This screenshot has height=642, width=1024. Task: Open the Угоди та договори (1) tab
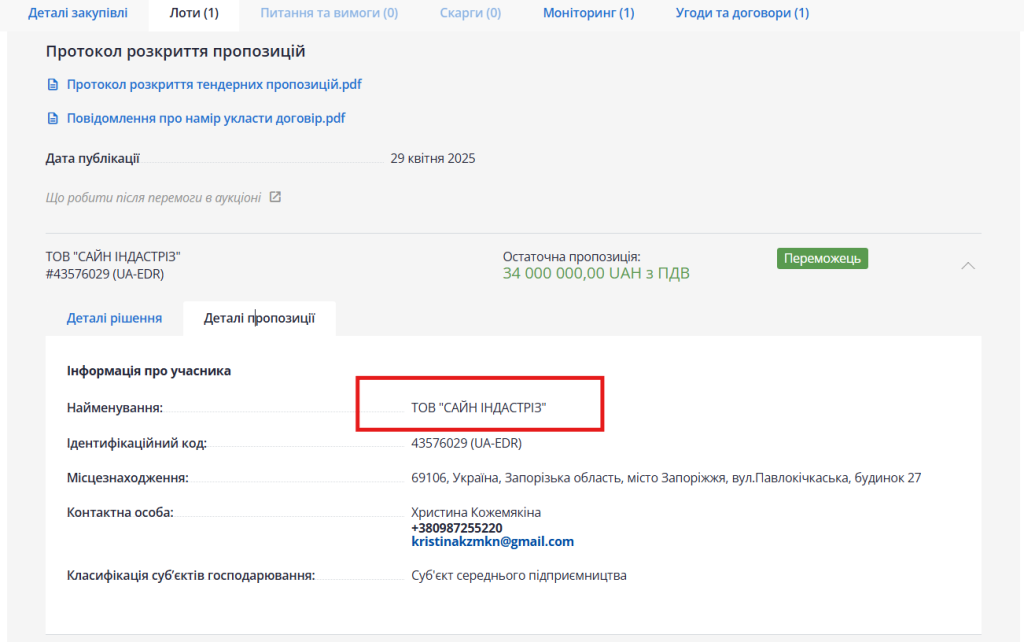pyautogui.click(x=742, y=13)
